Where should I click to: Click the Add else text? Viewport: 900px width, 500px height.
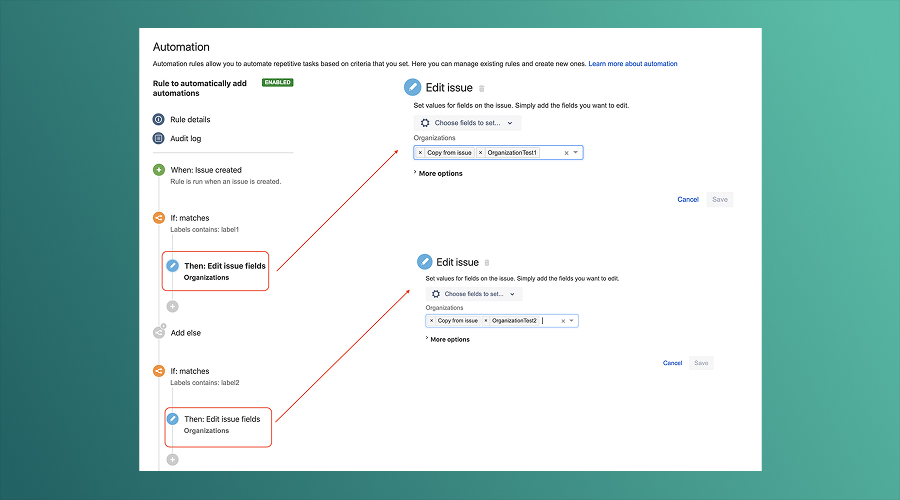tap(185, 333)
